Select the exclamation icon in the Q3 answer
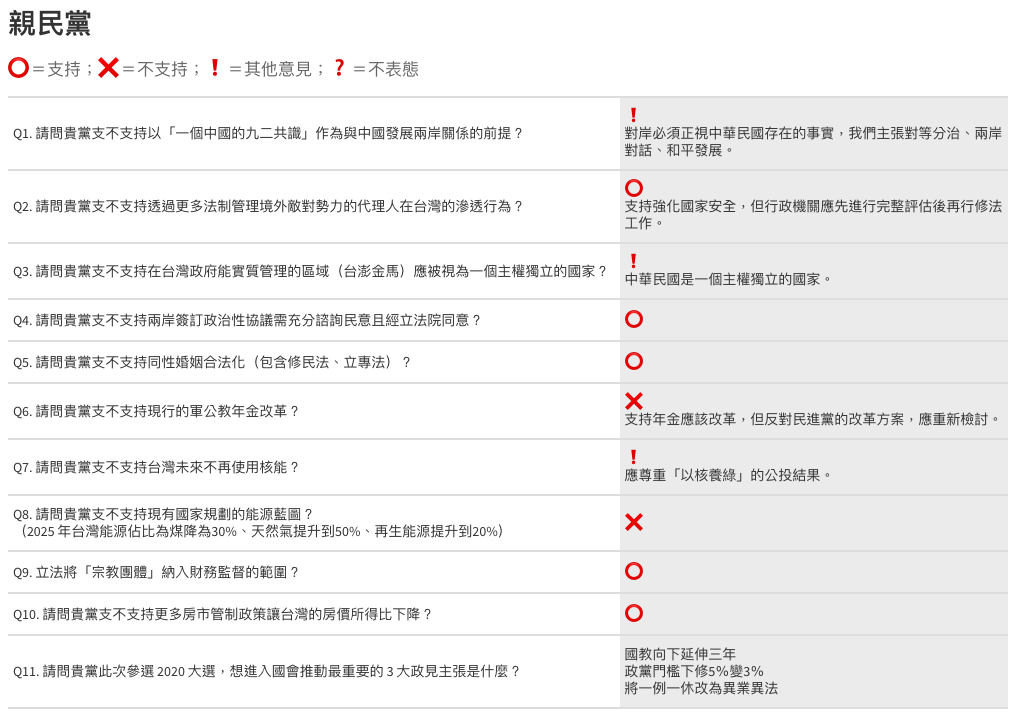 (x=633, y=260)
